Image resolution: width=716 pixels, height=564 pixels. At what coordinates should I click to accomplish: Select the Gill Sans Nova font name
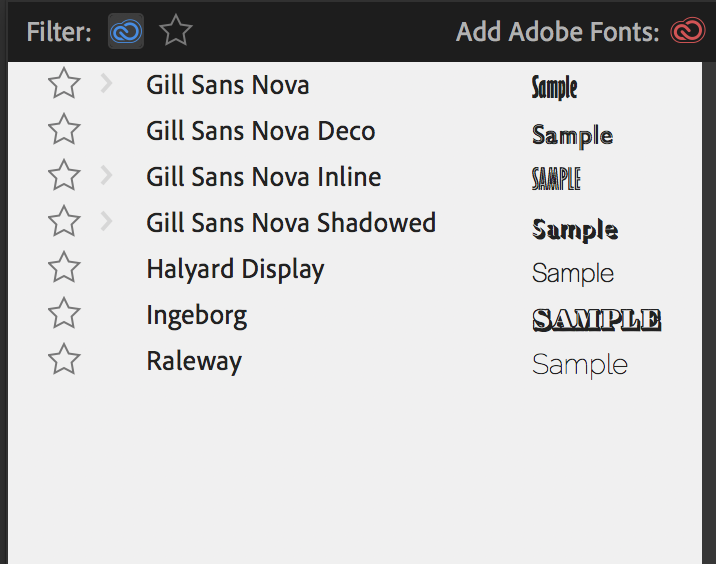coord(228,85)
